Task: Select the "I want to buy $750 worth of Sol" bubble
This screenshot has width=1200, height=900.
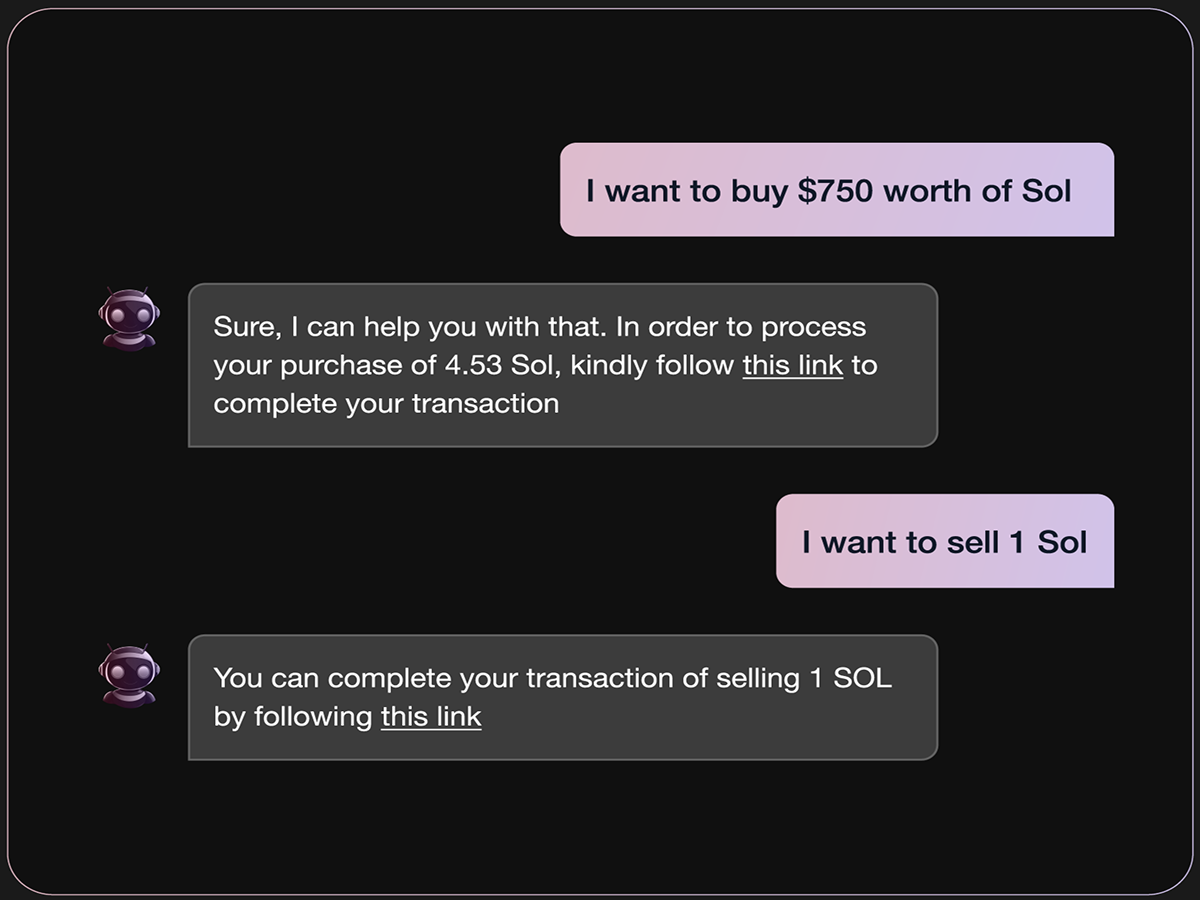Action: point(837,190)
